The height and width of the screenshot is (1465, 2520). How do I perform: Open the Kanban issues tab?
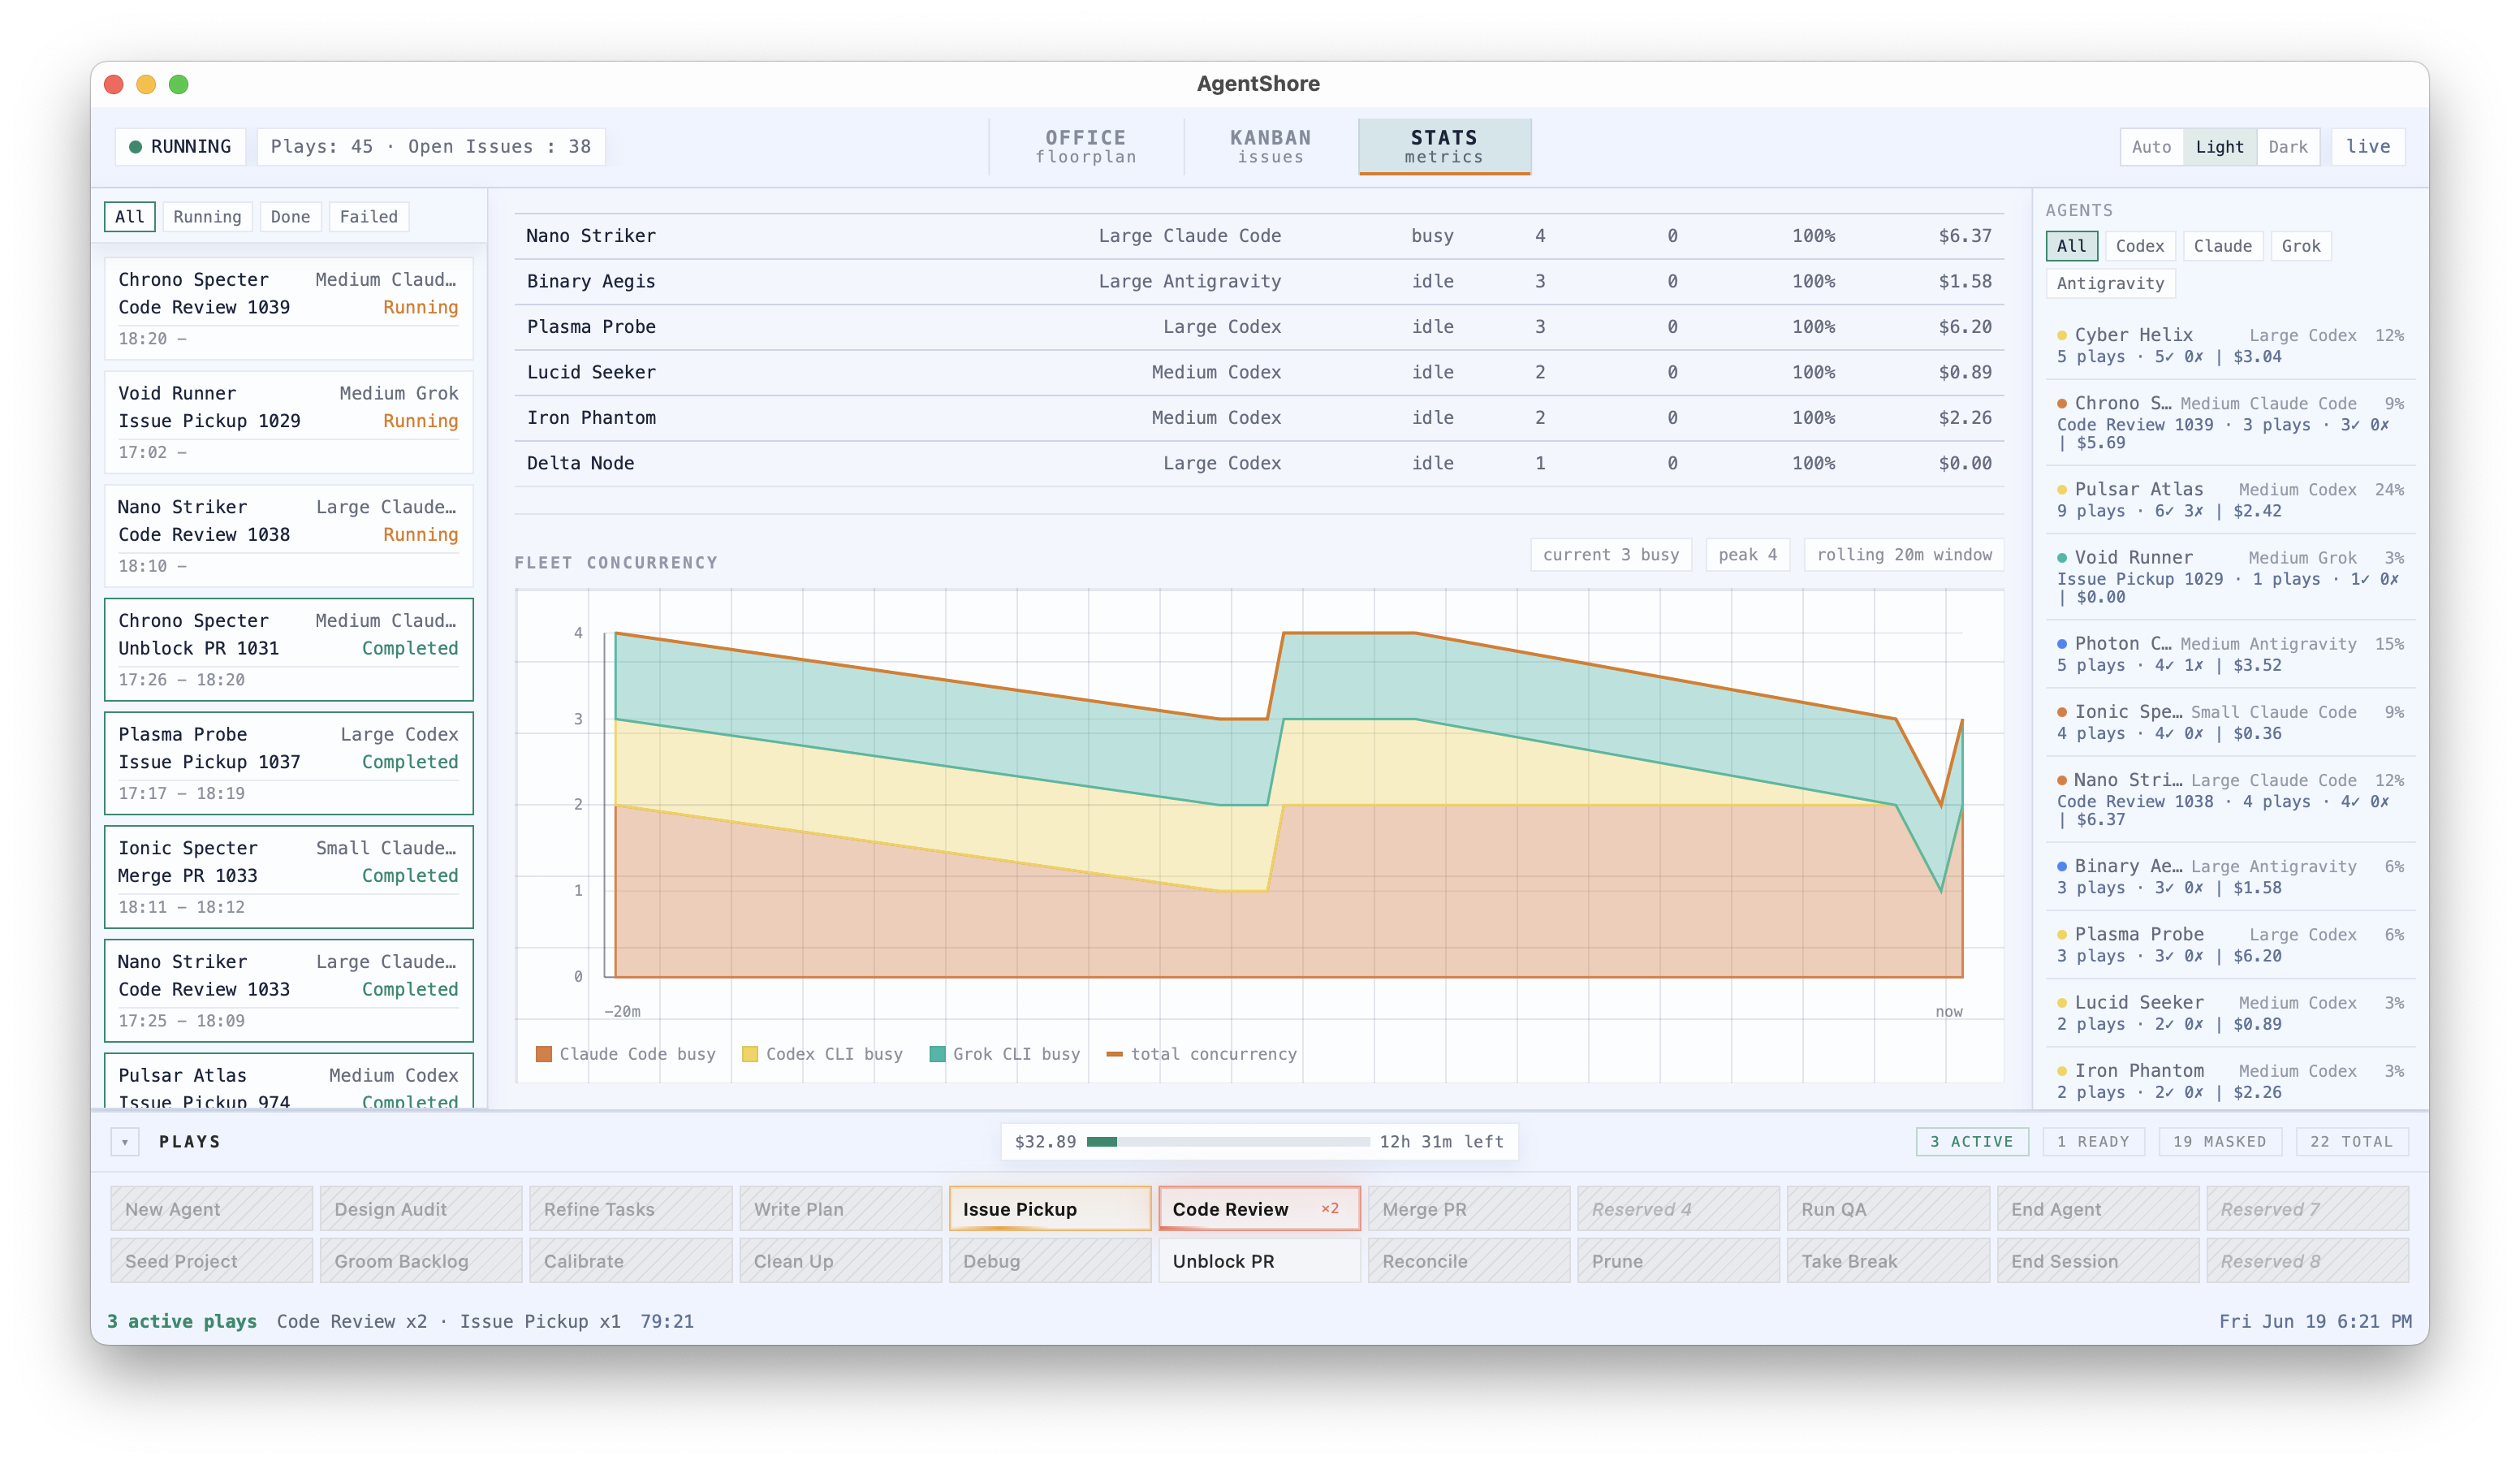(x=1271, y=146)
